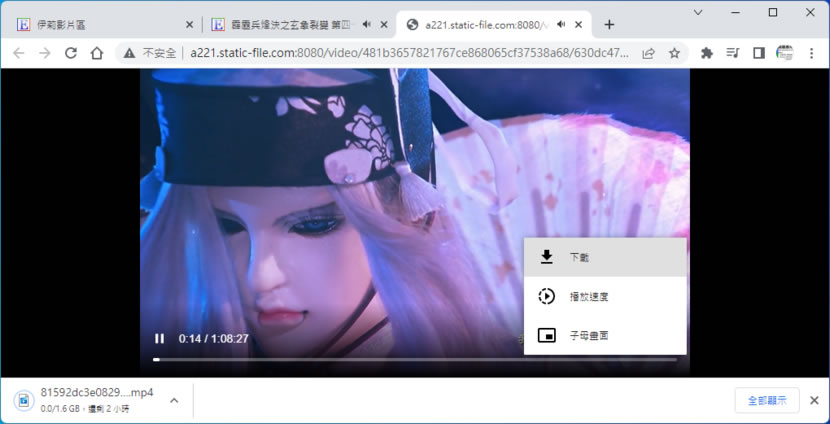Click the Show All downloads button
Screen dimensions: 830x424
pyautogui.click(x=767, y=401)
